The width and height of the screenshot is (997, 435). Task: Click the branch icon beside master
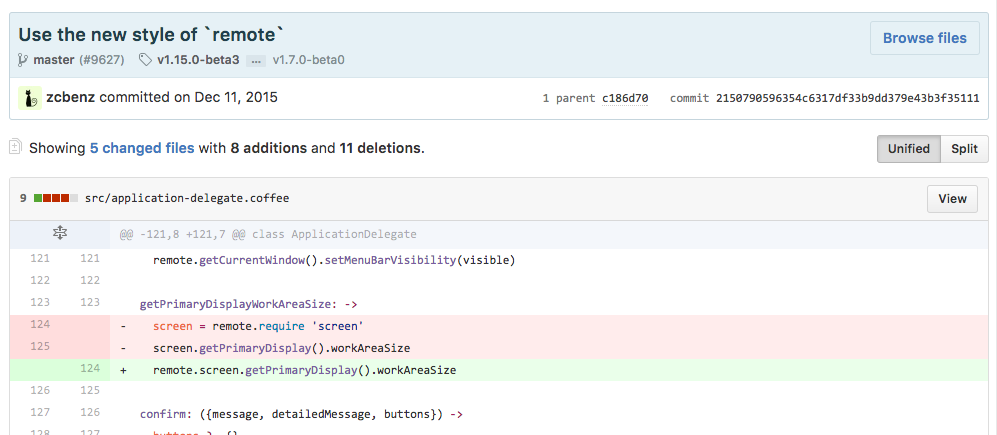coord(23,60)
